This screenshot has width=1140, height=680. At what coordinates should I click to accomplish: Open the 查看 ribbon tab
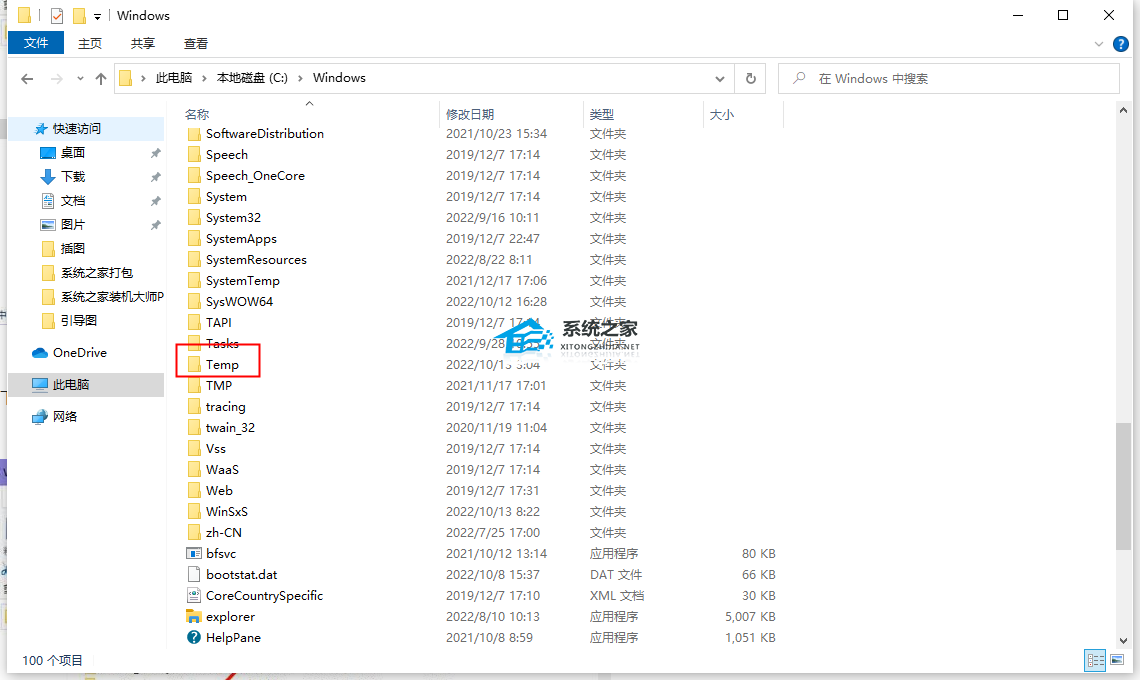[x=196, y=44]
